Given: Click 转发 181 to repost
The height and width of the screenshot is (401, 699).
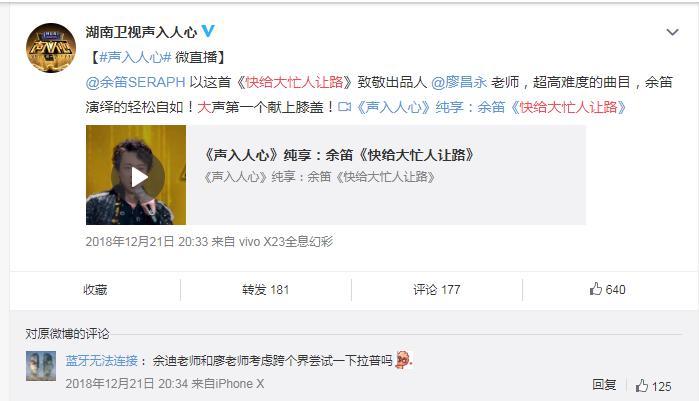Looking at the screenshot, I should tap(266, 290).
